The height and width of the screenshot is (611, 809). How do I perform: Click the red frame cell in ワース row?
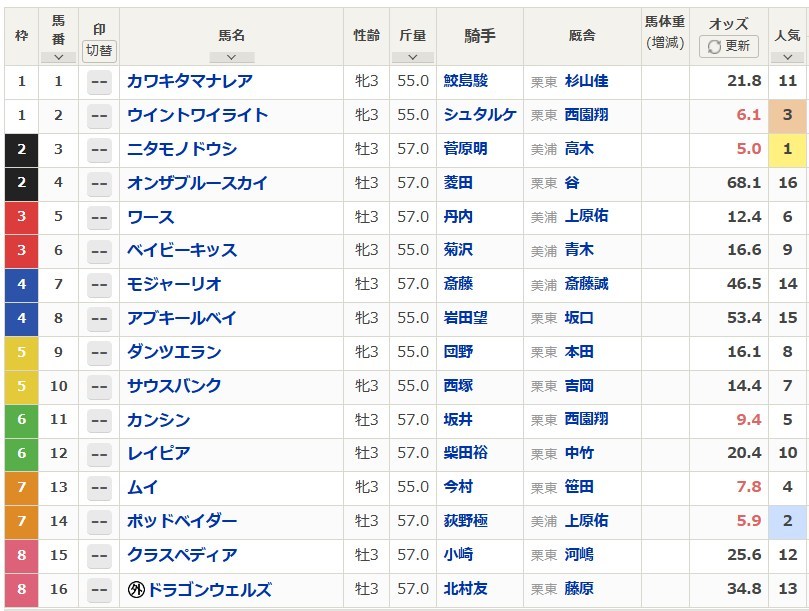pos(21,217)
